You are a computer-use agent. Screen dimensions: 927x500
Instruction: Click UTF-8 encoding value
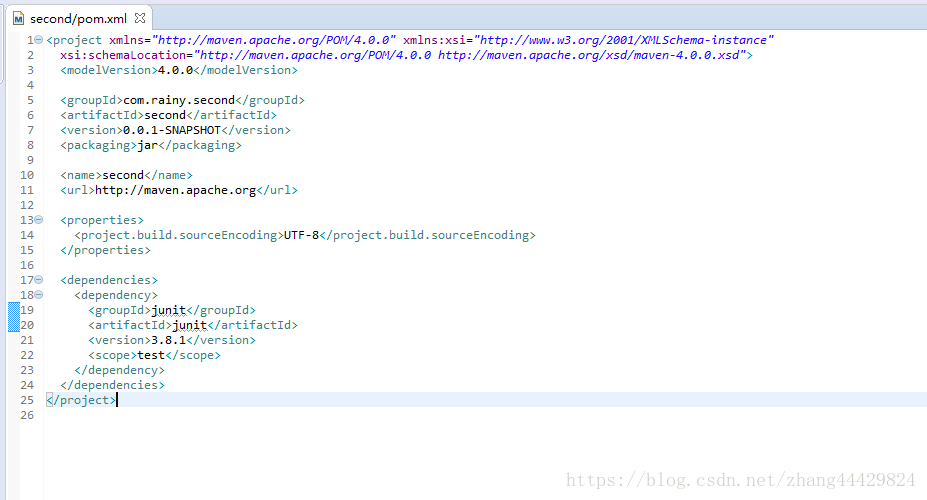pyautogui.click(x=302, y=235)
